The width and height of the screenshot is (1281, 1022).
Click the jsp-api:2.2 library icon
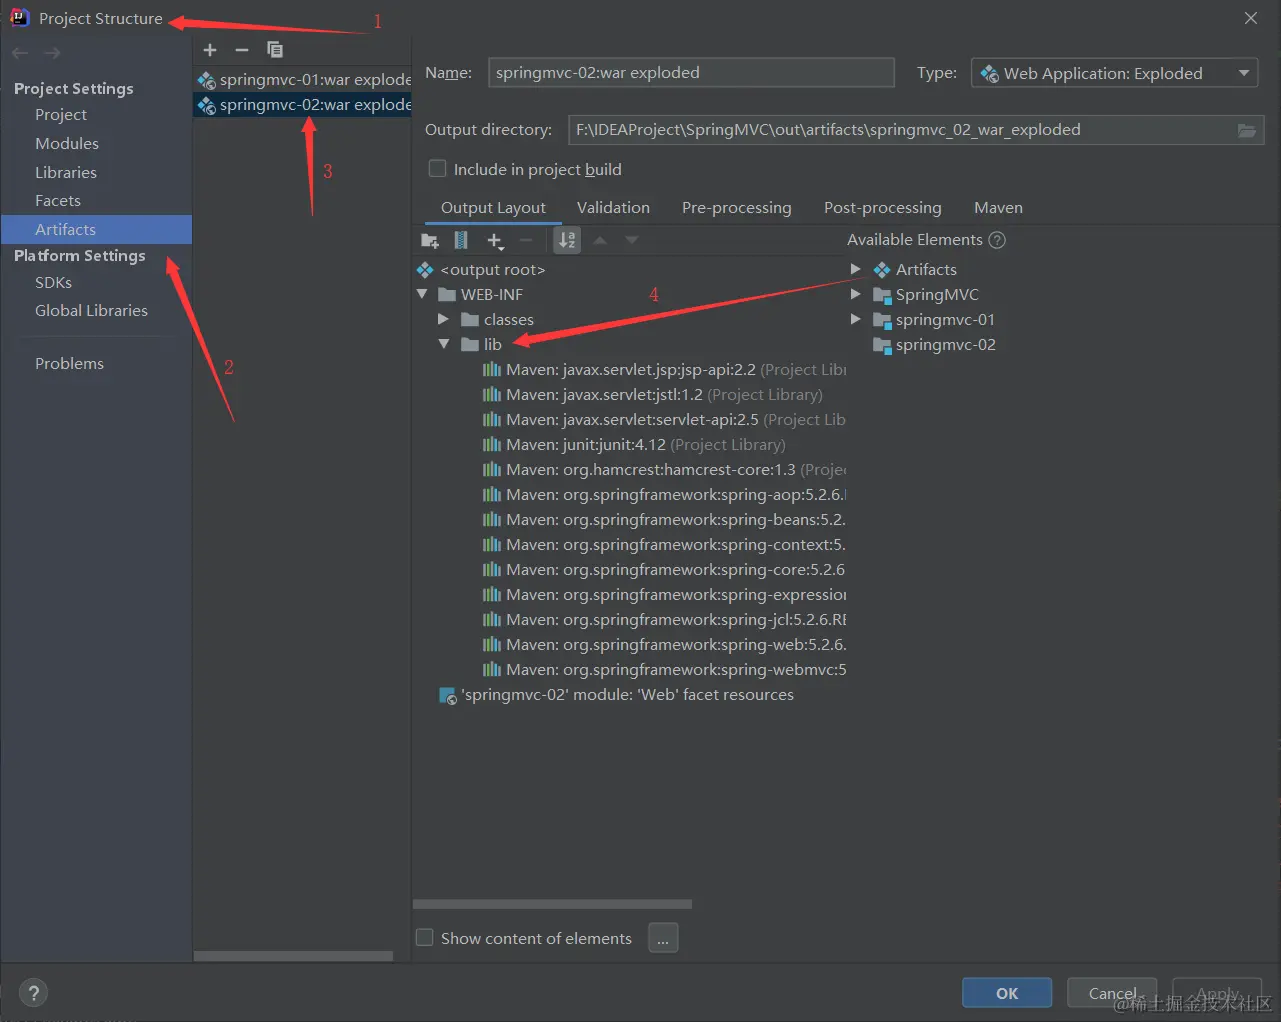[492, 370]
